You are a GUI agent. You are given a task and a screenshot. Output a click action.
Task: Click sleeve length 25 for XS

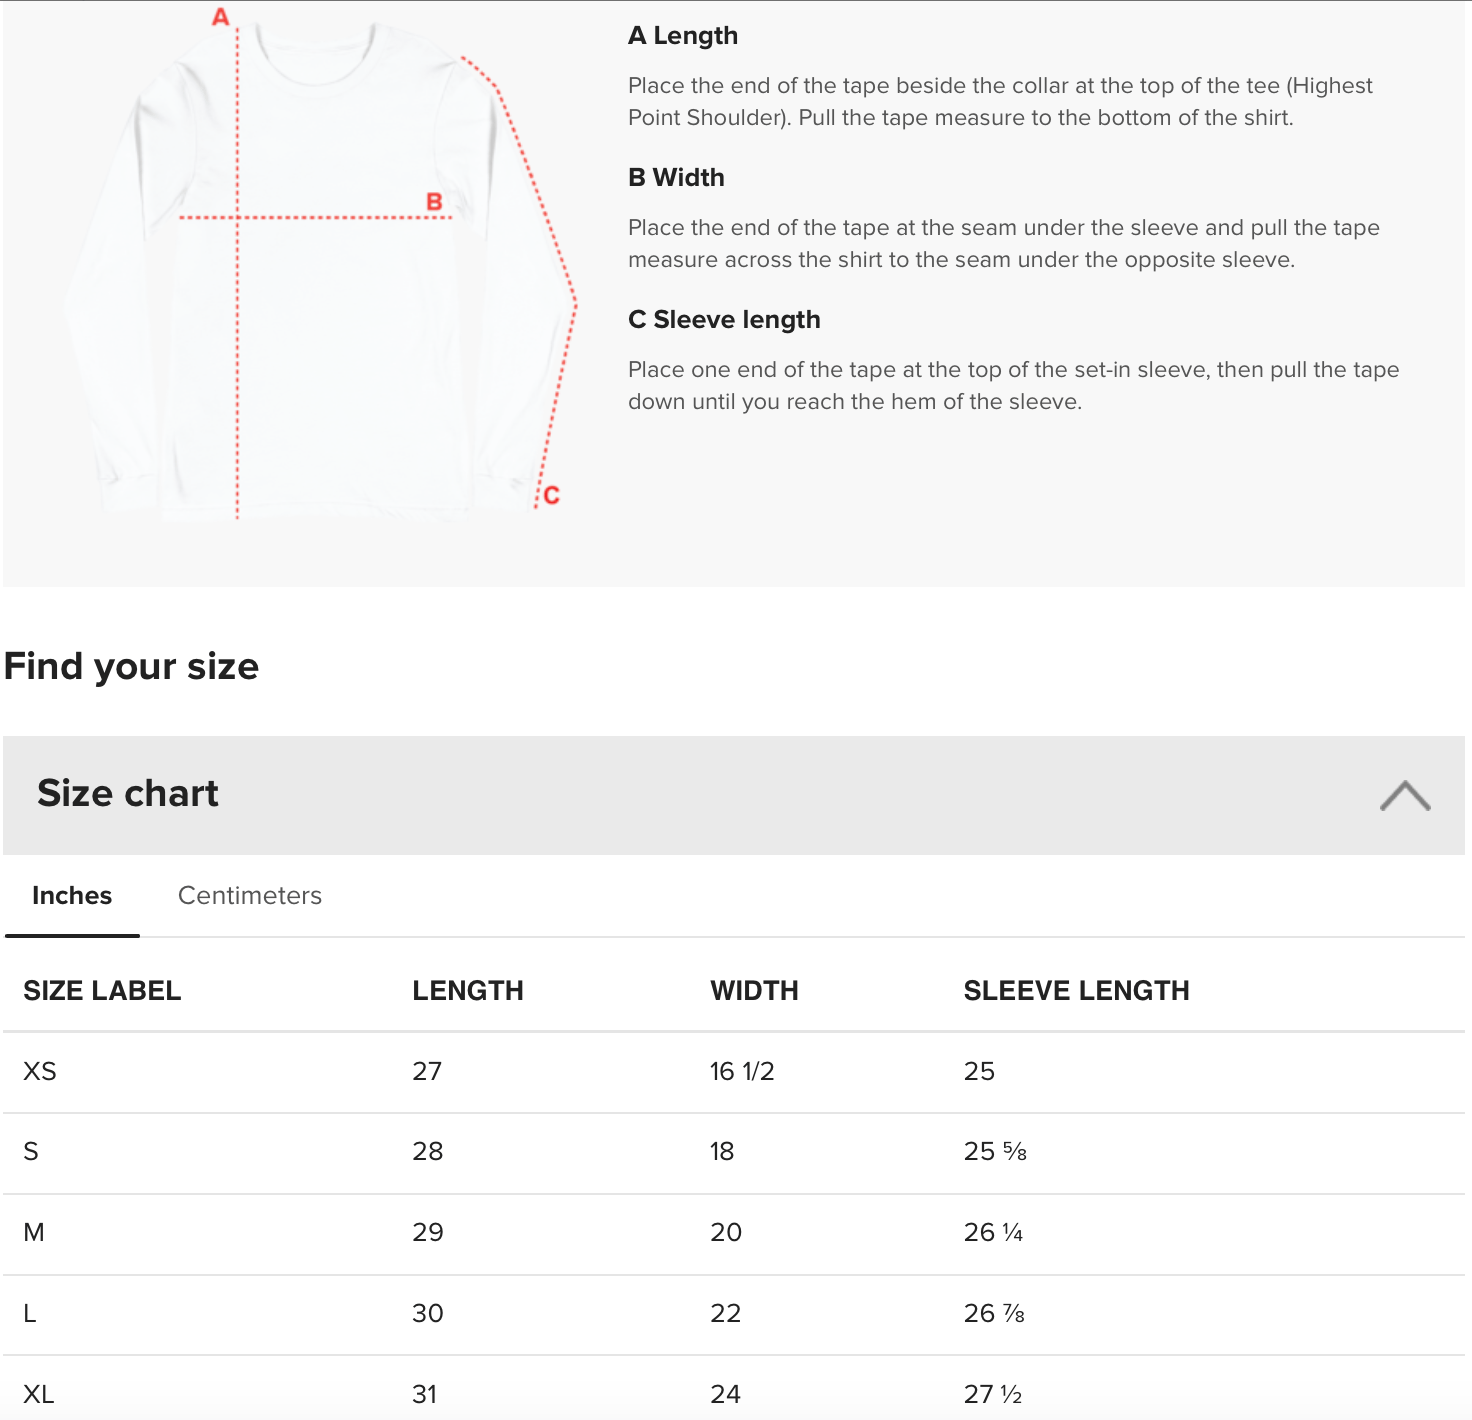(979, 1072)
